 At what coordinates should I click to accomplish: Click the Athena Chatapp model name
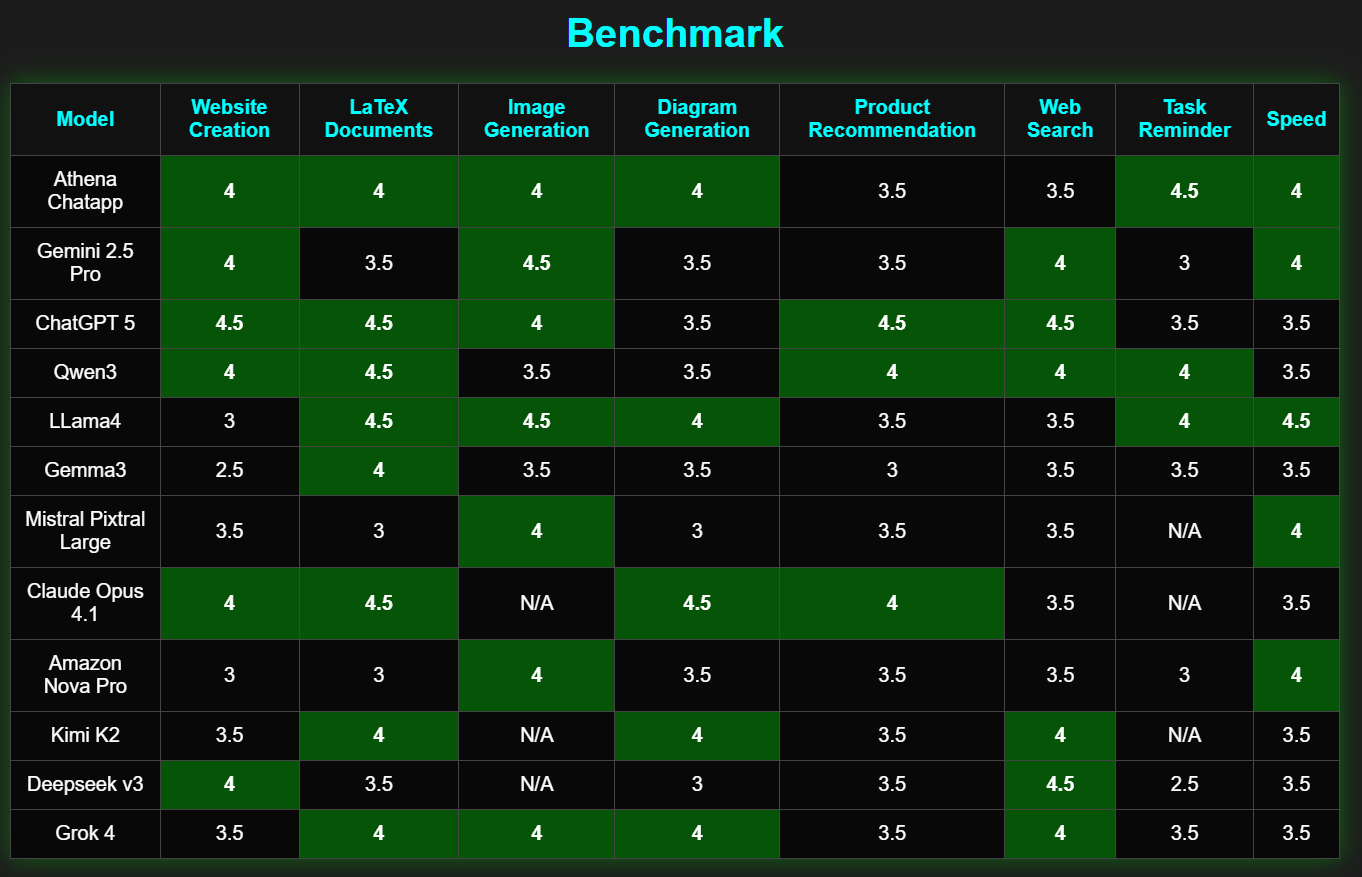(85, 191)
